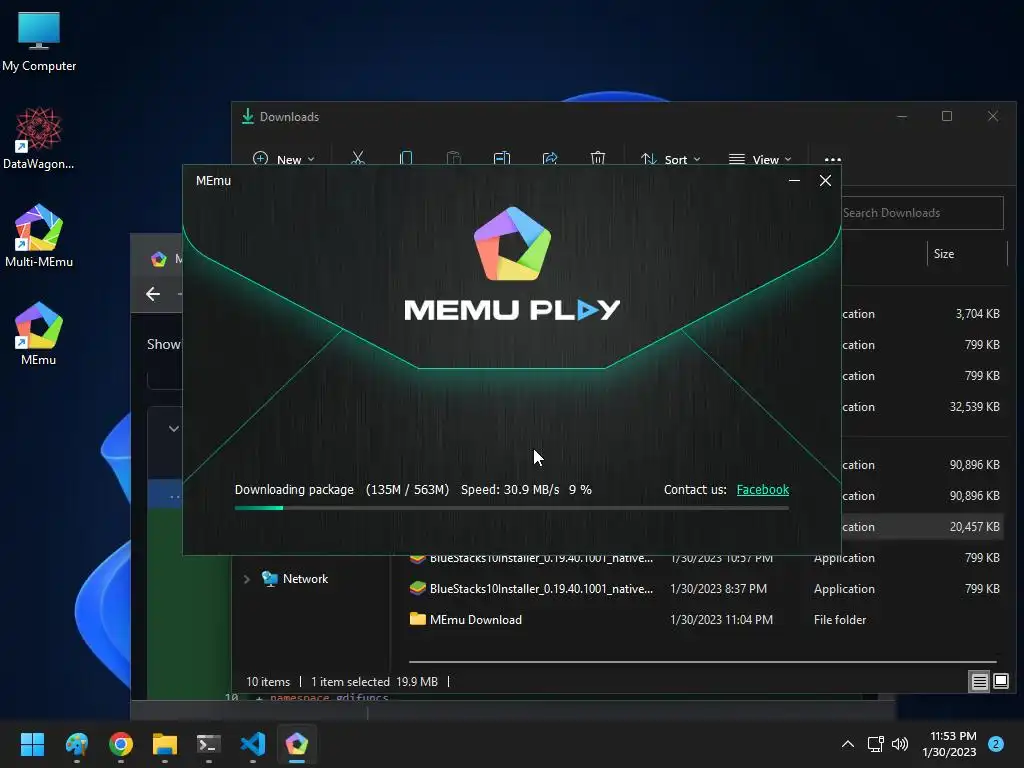
Task: Expand the Network tree item
Action: tap(246, 579)
